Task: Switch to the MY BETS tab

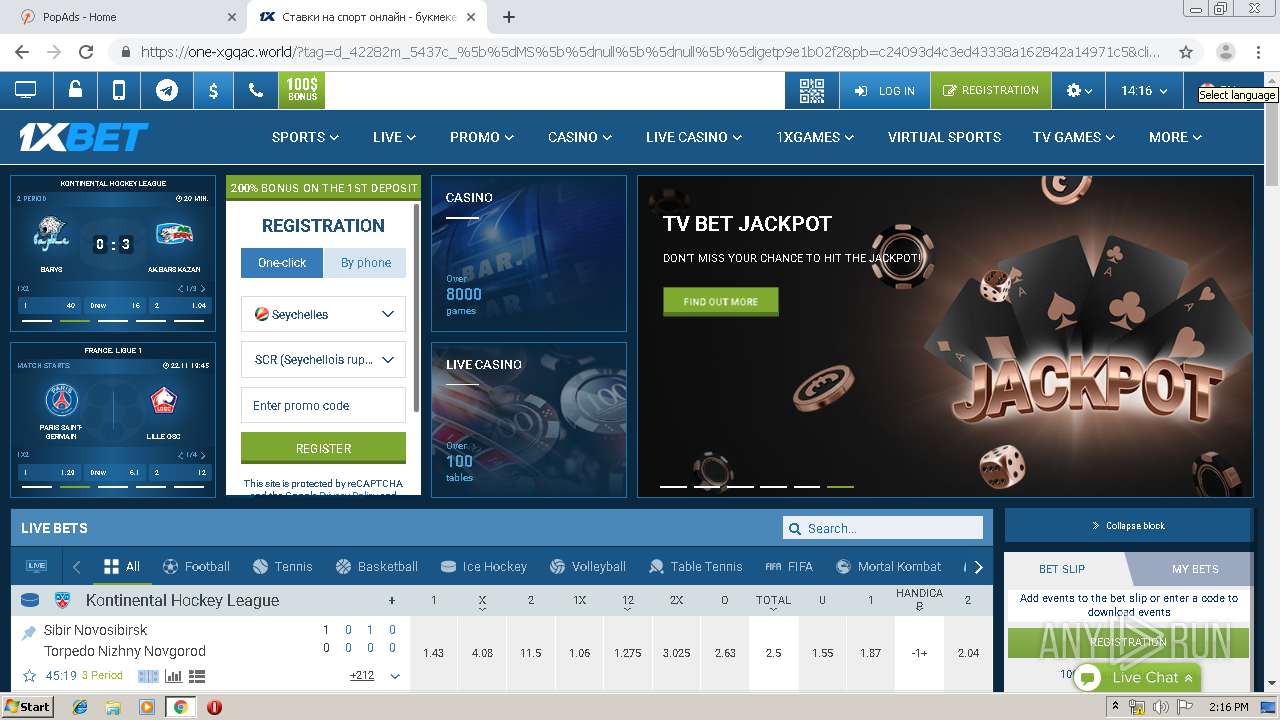Action: point(1195,568)
